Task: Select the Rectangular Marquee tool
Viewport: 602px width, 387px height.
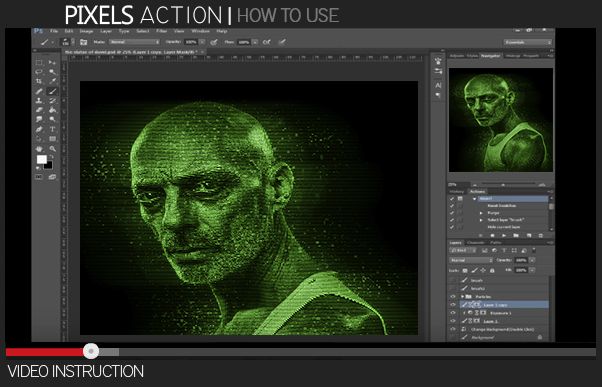Action: [x=39, y=62]
